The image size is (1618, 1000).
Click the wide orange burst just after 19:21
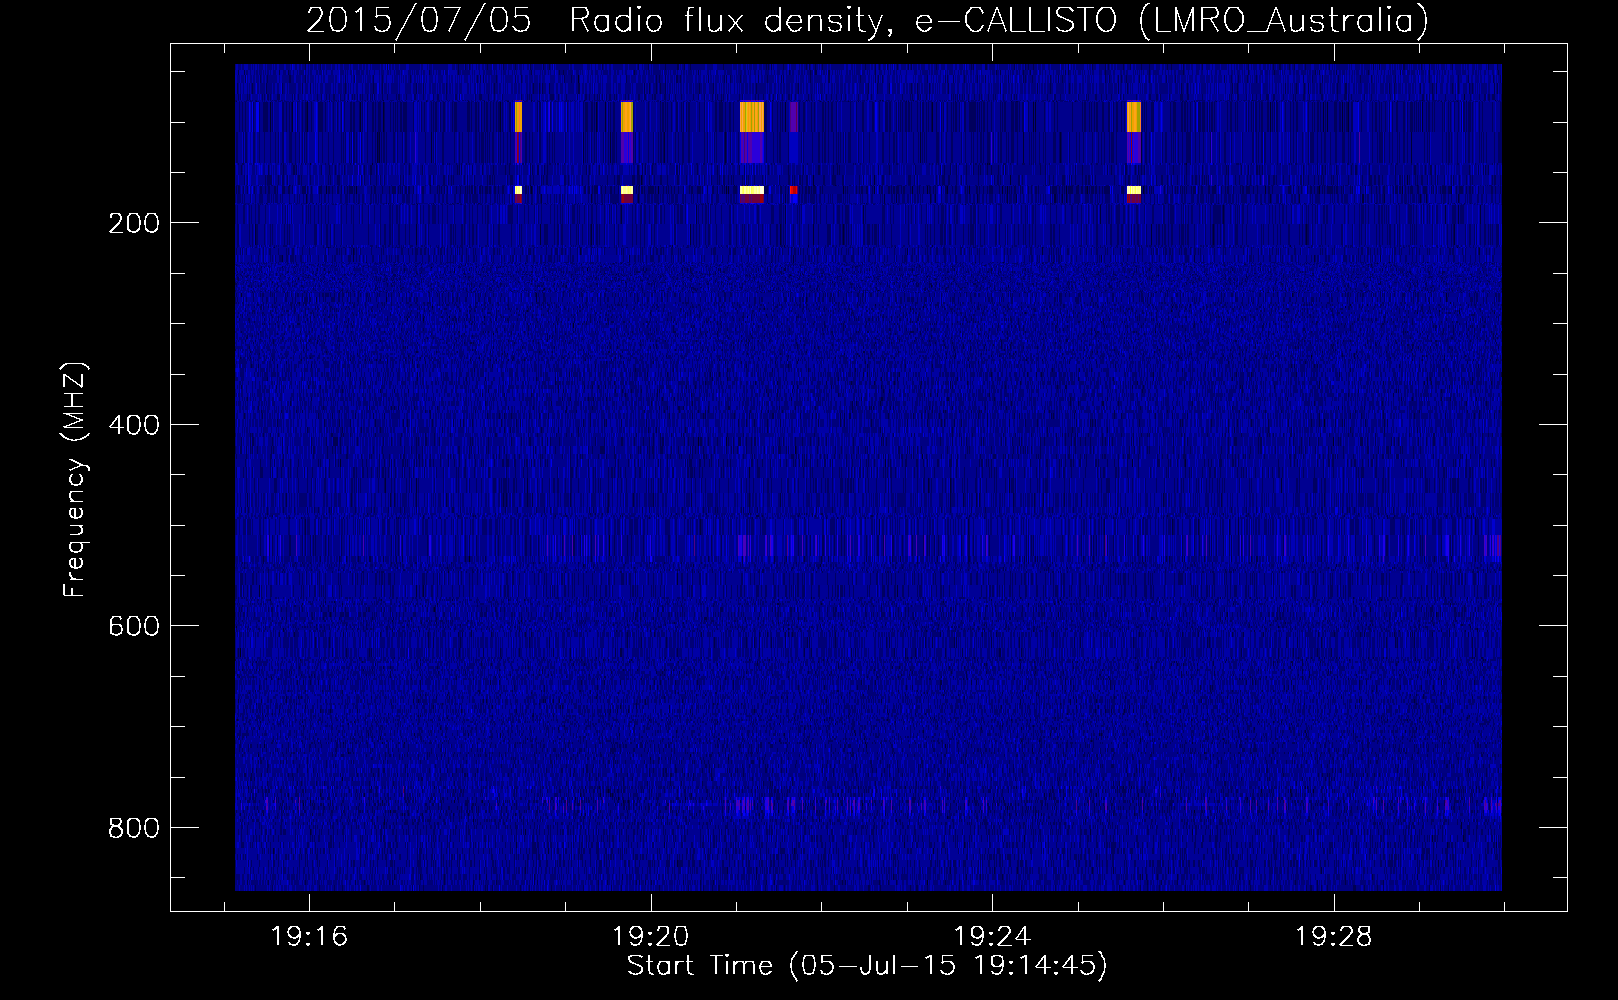tap(752, 117)
